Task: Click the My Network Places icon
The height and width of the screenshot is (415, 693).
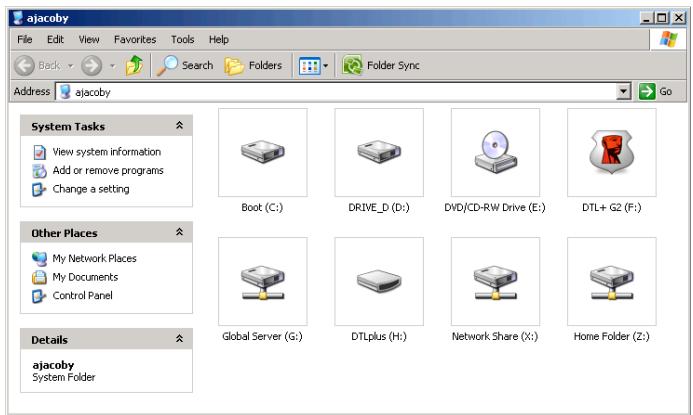Action: click(39, 259)
